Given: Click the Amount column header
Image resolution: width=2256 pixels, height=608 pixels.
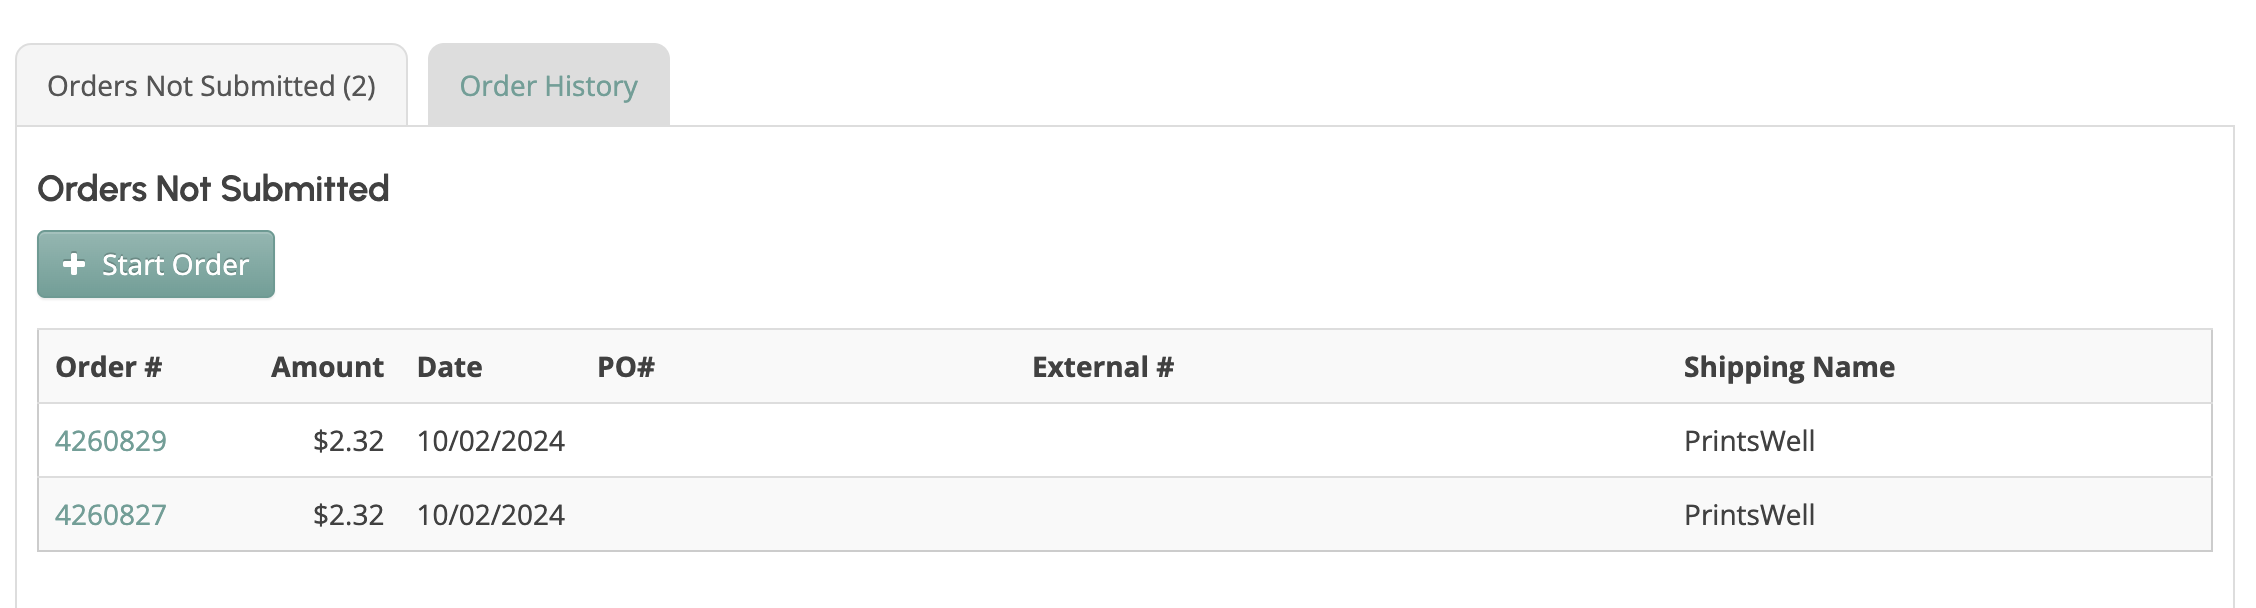Looking at the screenshot, I should pos(327,367).
